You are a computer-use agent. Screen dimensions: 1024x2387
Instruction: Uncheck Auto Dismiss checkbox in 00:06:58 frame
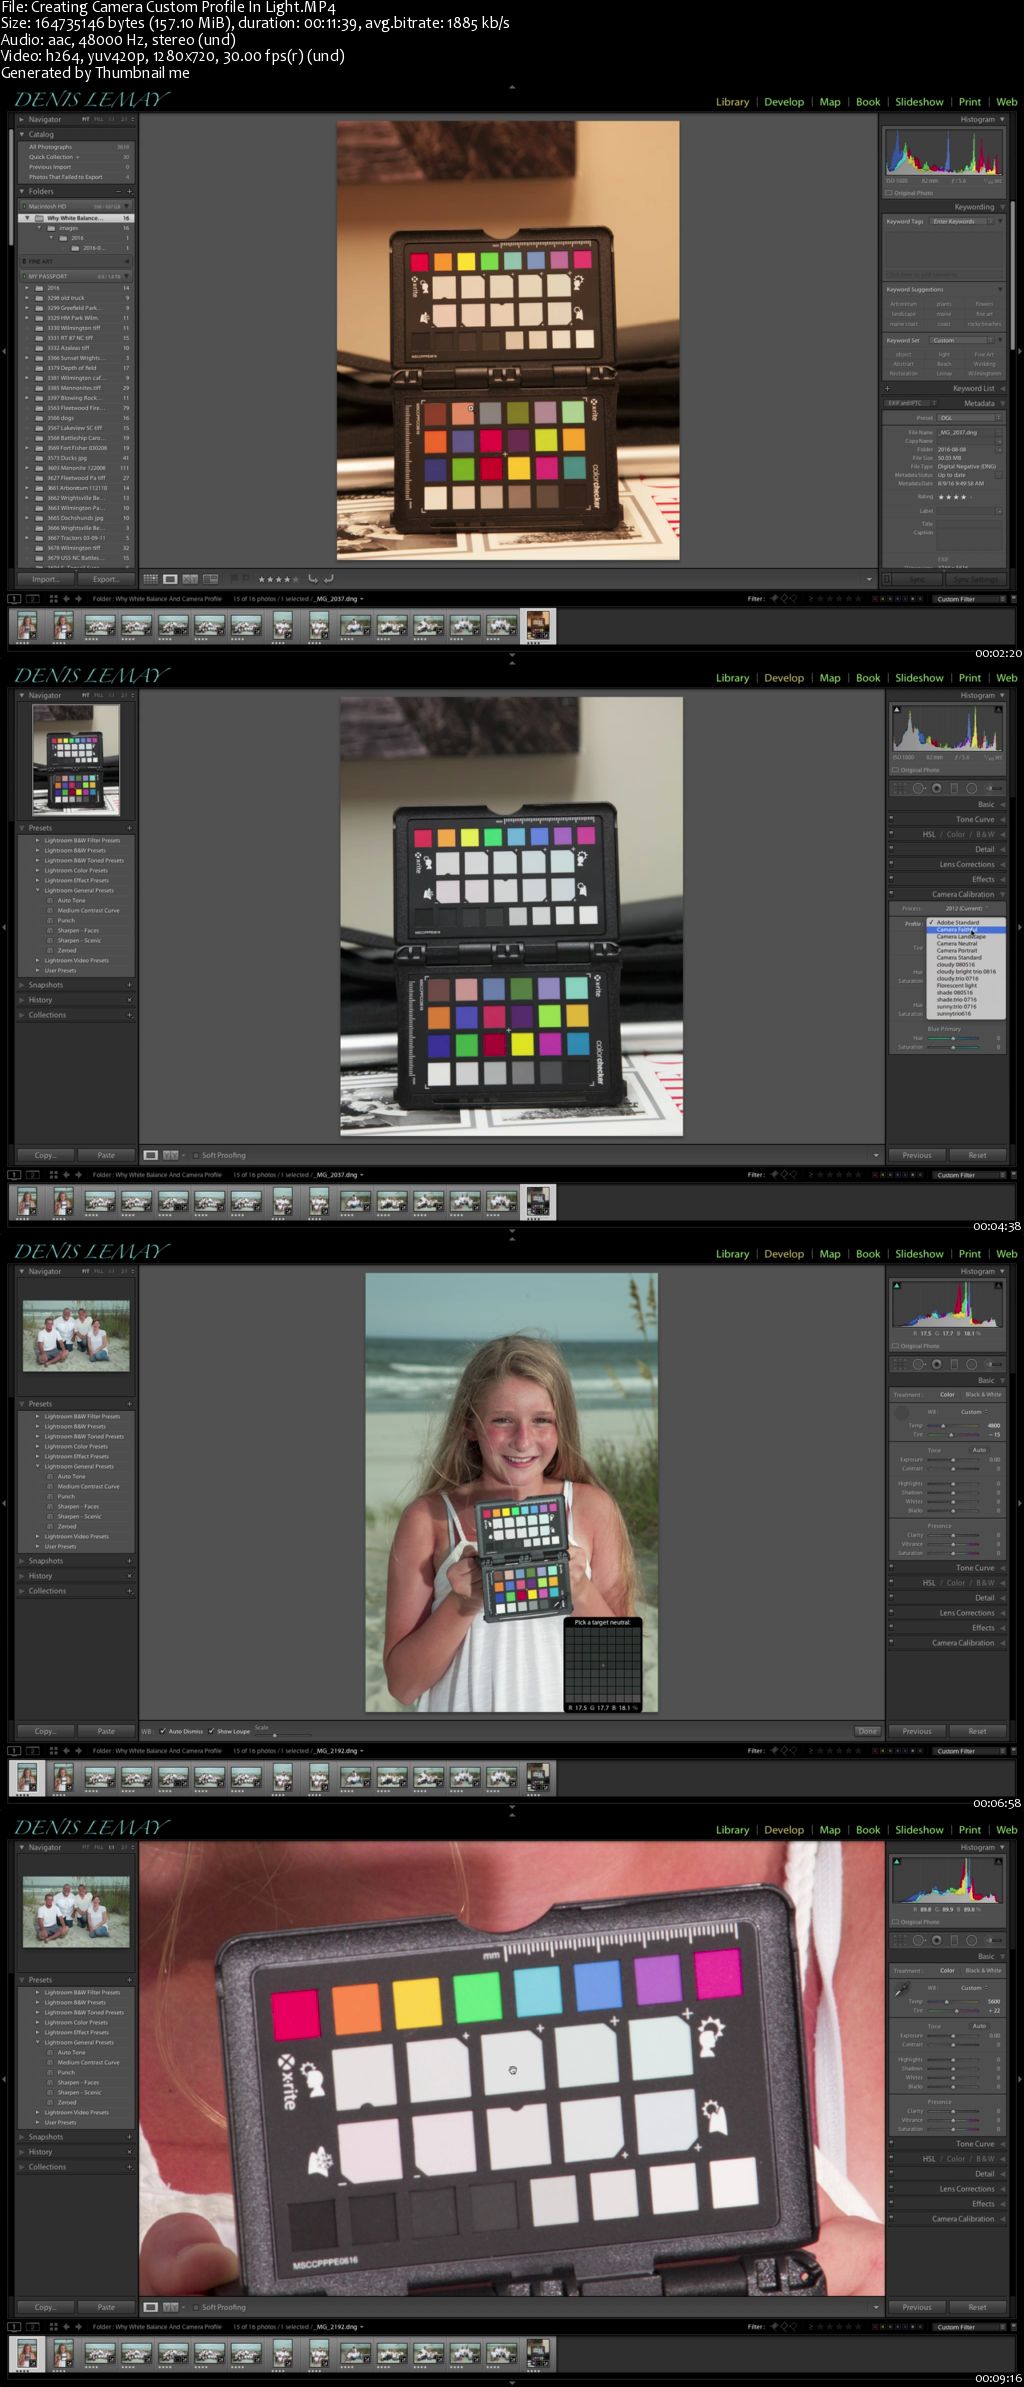(163, 1731)
